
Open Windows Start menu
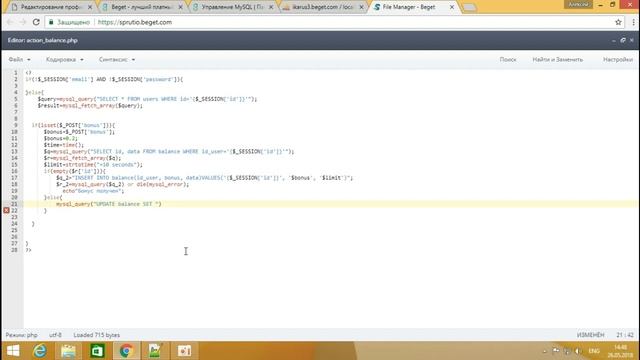click(13, 351)
